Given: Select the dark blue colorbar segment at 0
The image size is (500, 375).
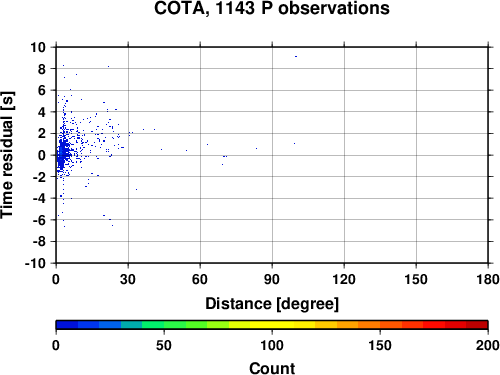Looking at the screenshot, I should pos(67,325).
